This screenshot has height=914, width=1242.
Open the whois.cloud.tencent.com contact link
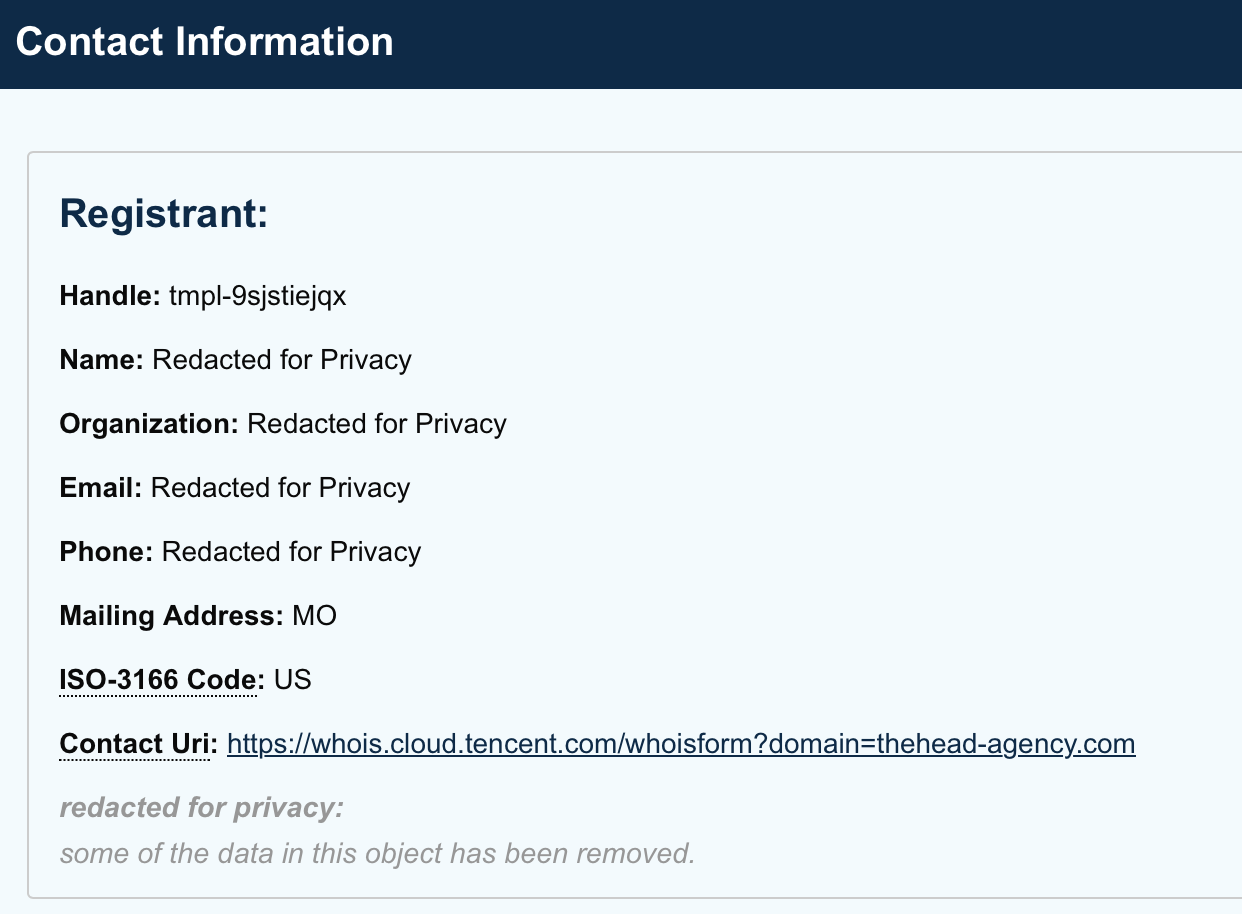click(681, 745)
